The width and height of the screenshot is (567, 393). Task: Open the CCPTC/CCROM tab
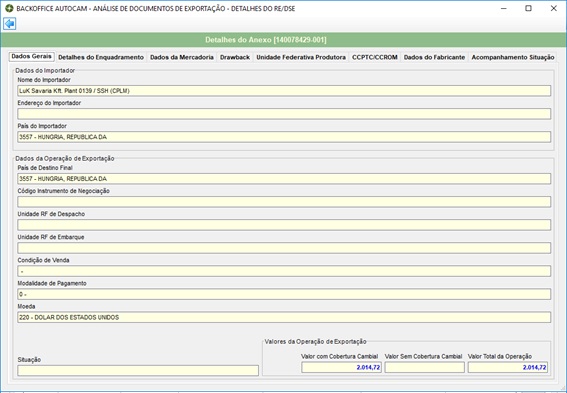point(375,57)
